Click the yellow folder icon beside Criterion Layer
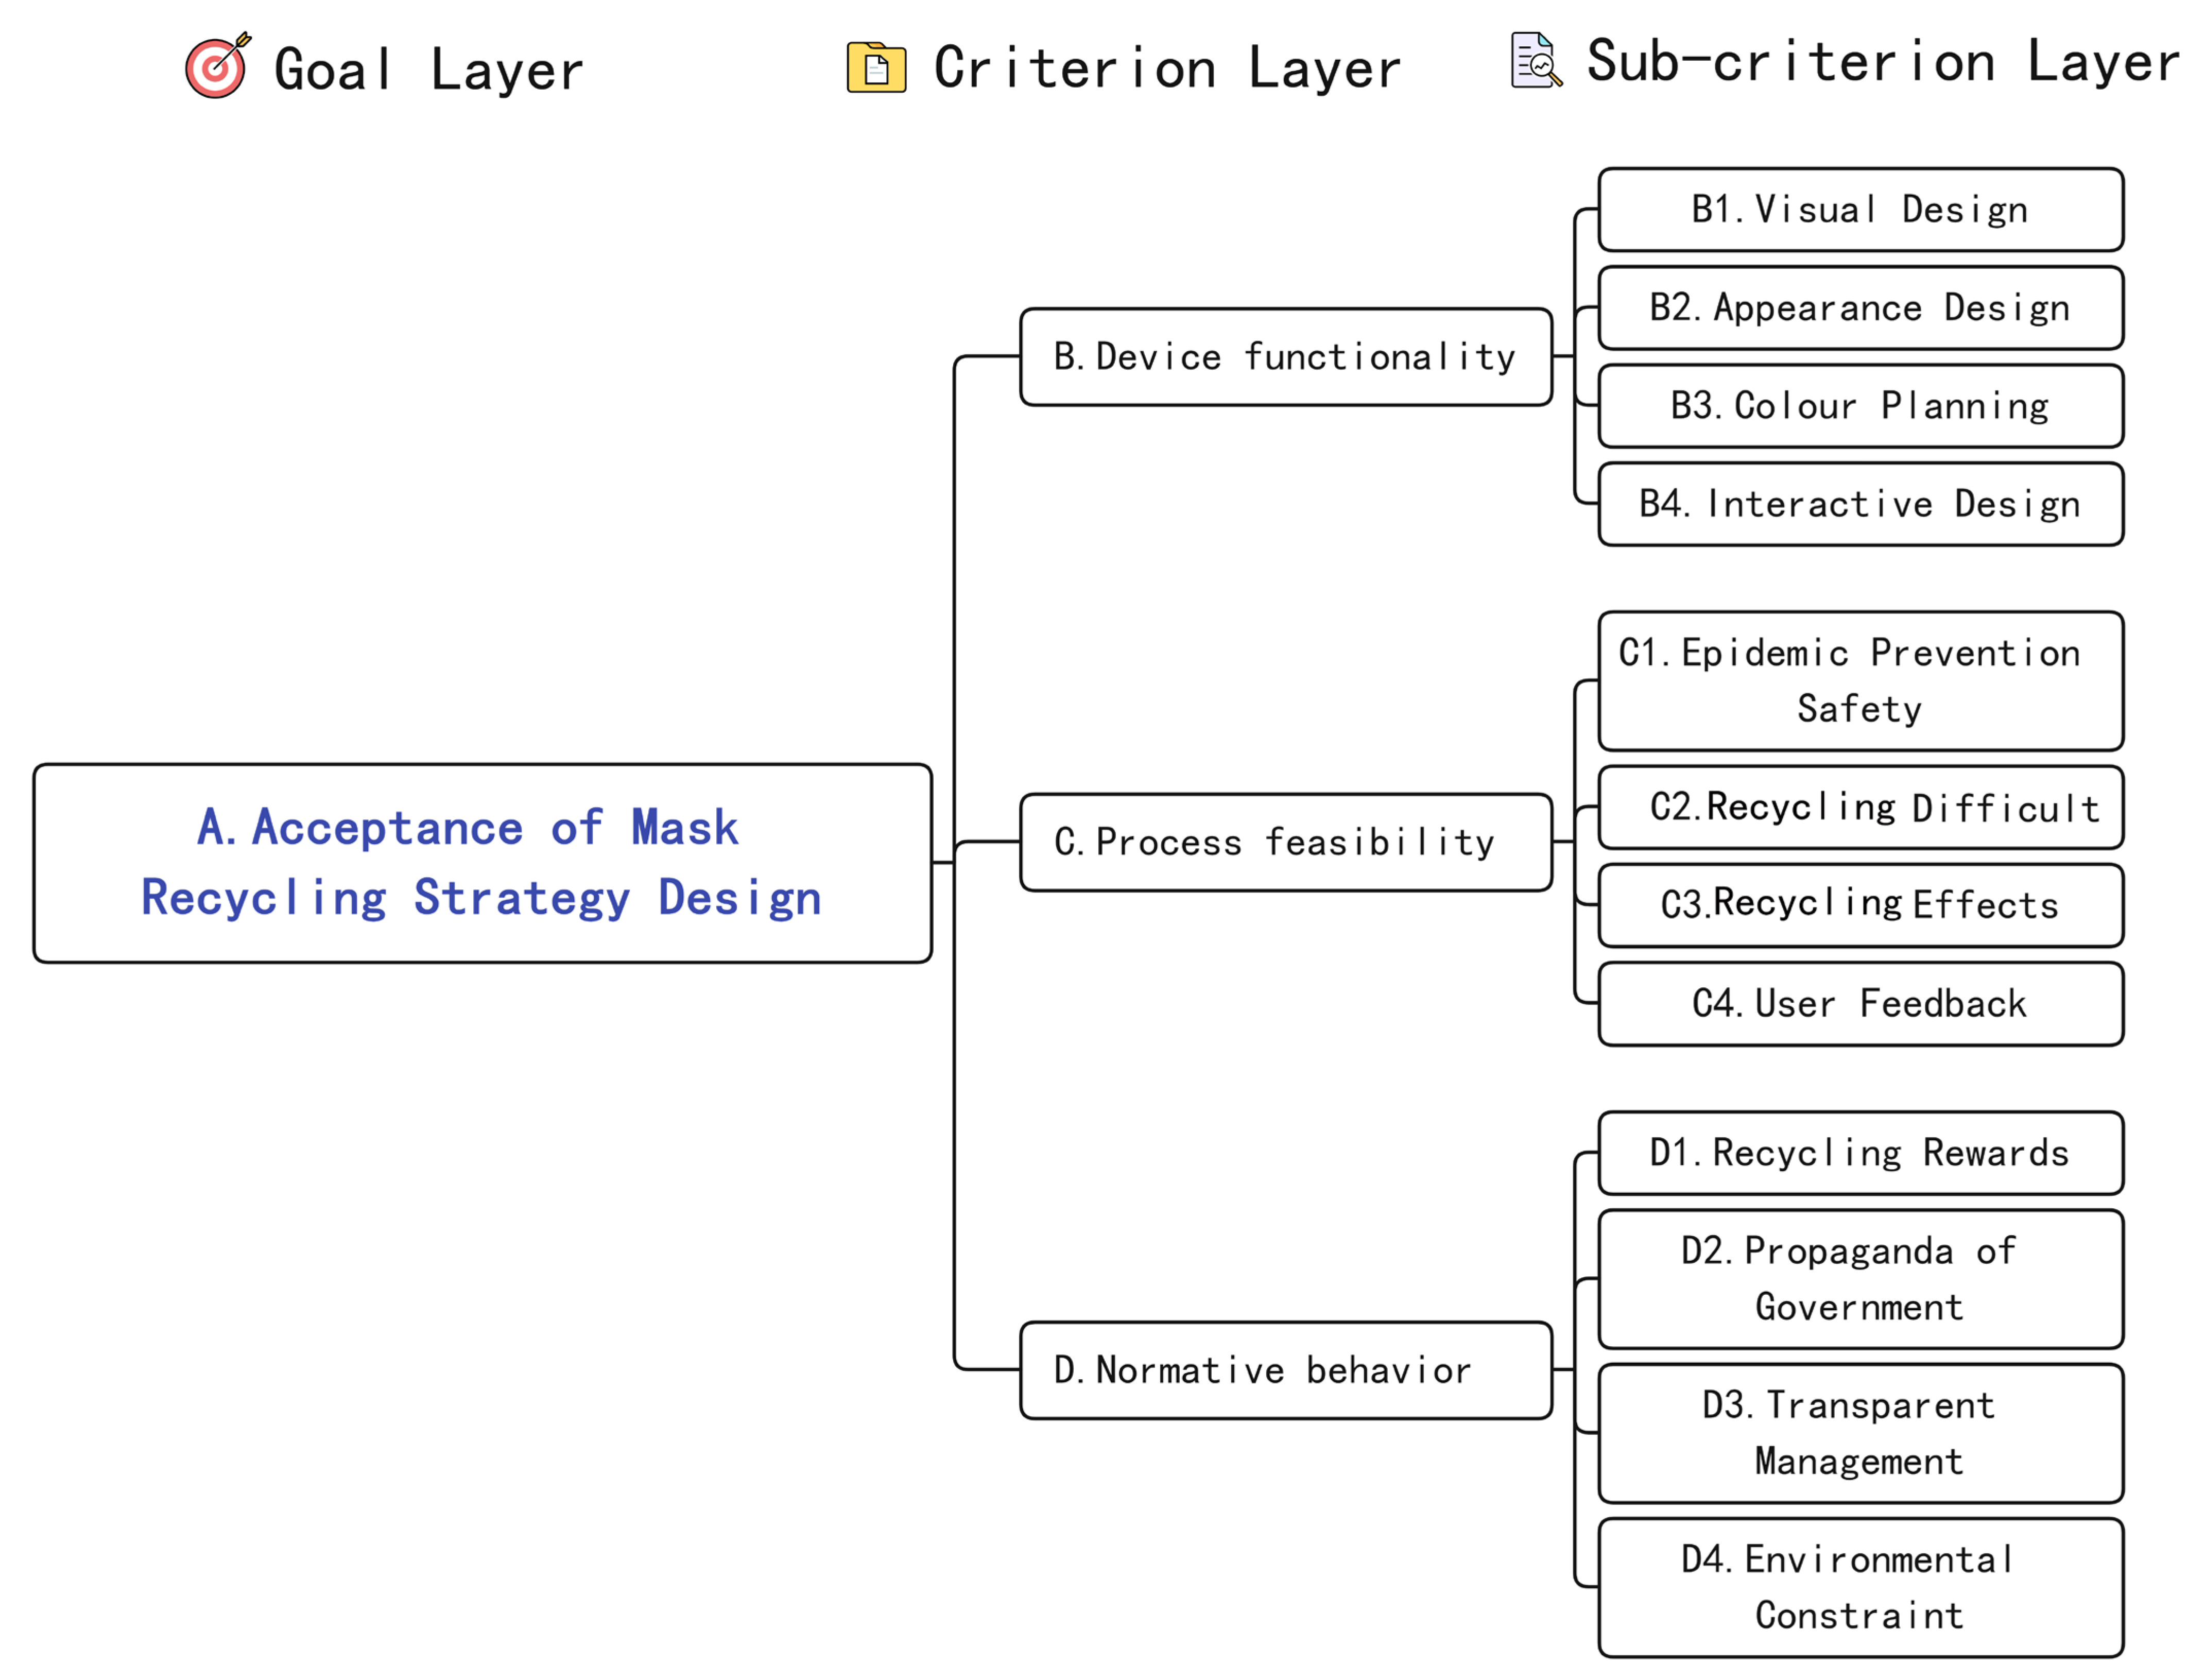Viewport: 2205px width, 1680px height. [876, 67]
